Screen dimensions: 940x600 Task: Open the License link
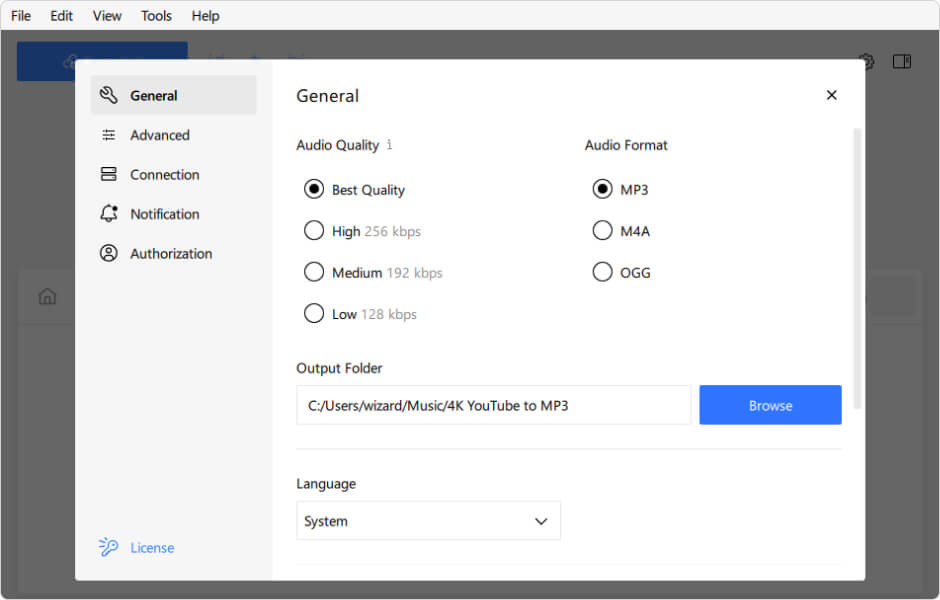click(x=152, y=548)
